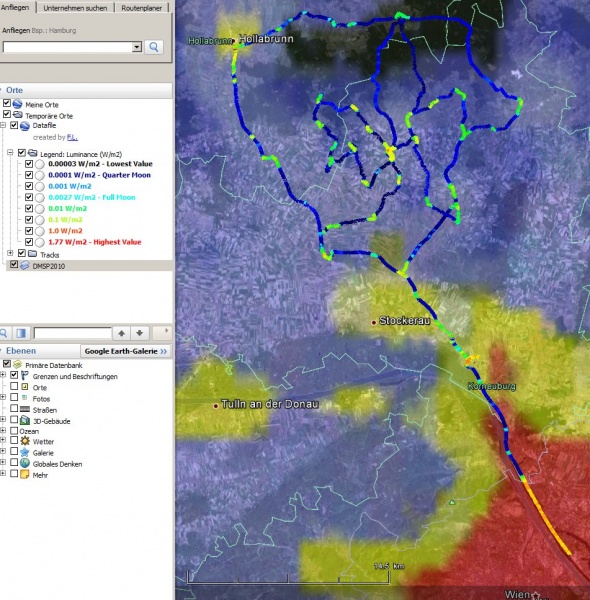590x600 pixels.
Task: Uncheck the 1.0 W/m2 checkbox
Action: tap(29, 230)
